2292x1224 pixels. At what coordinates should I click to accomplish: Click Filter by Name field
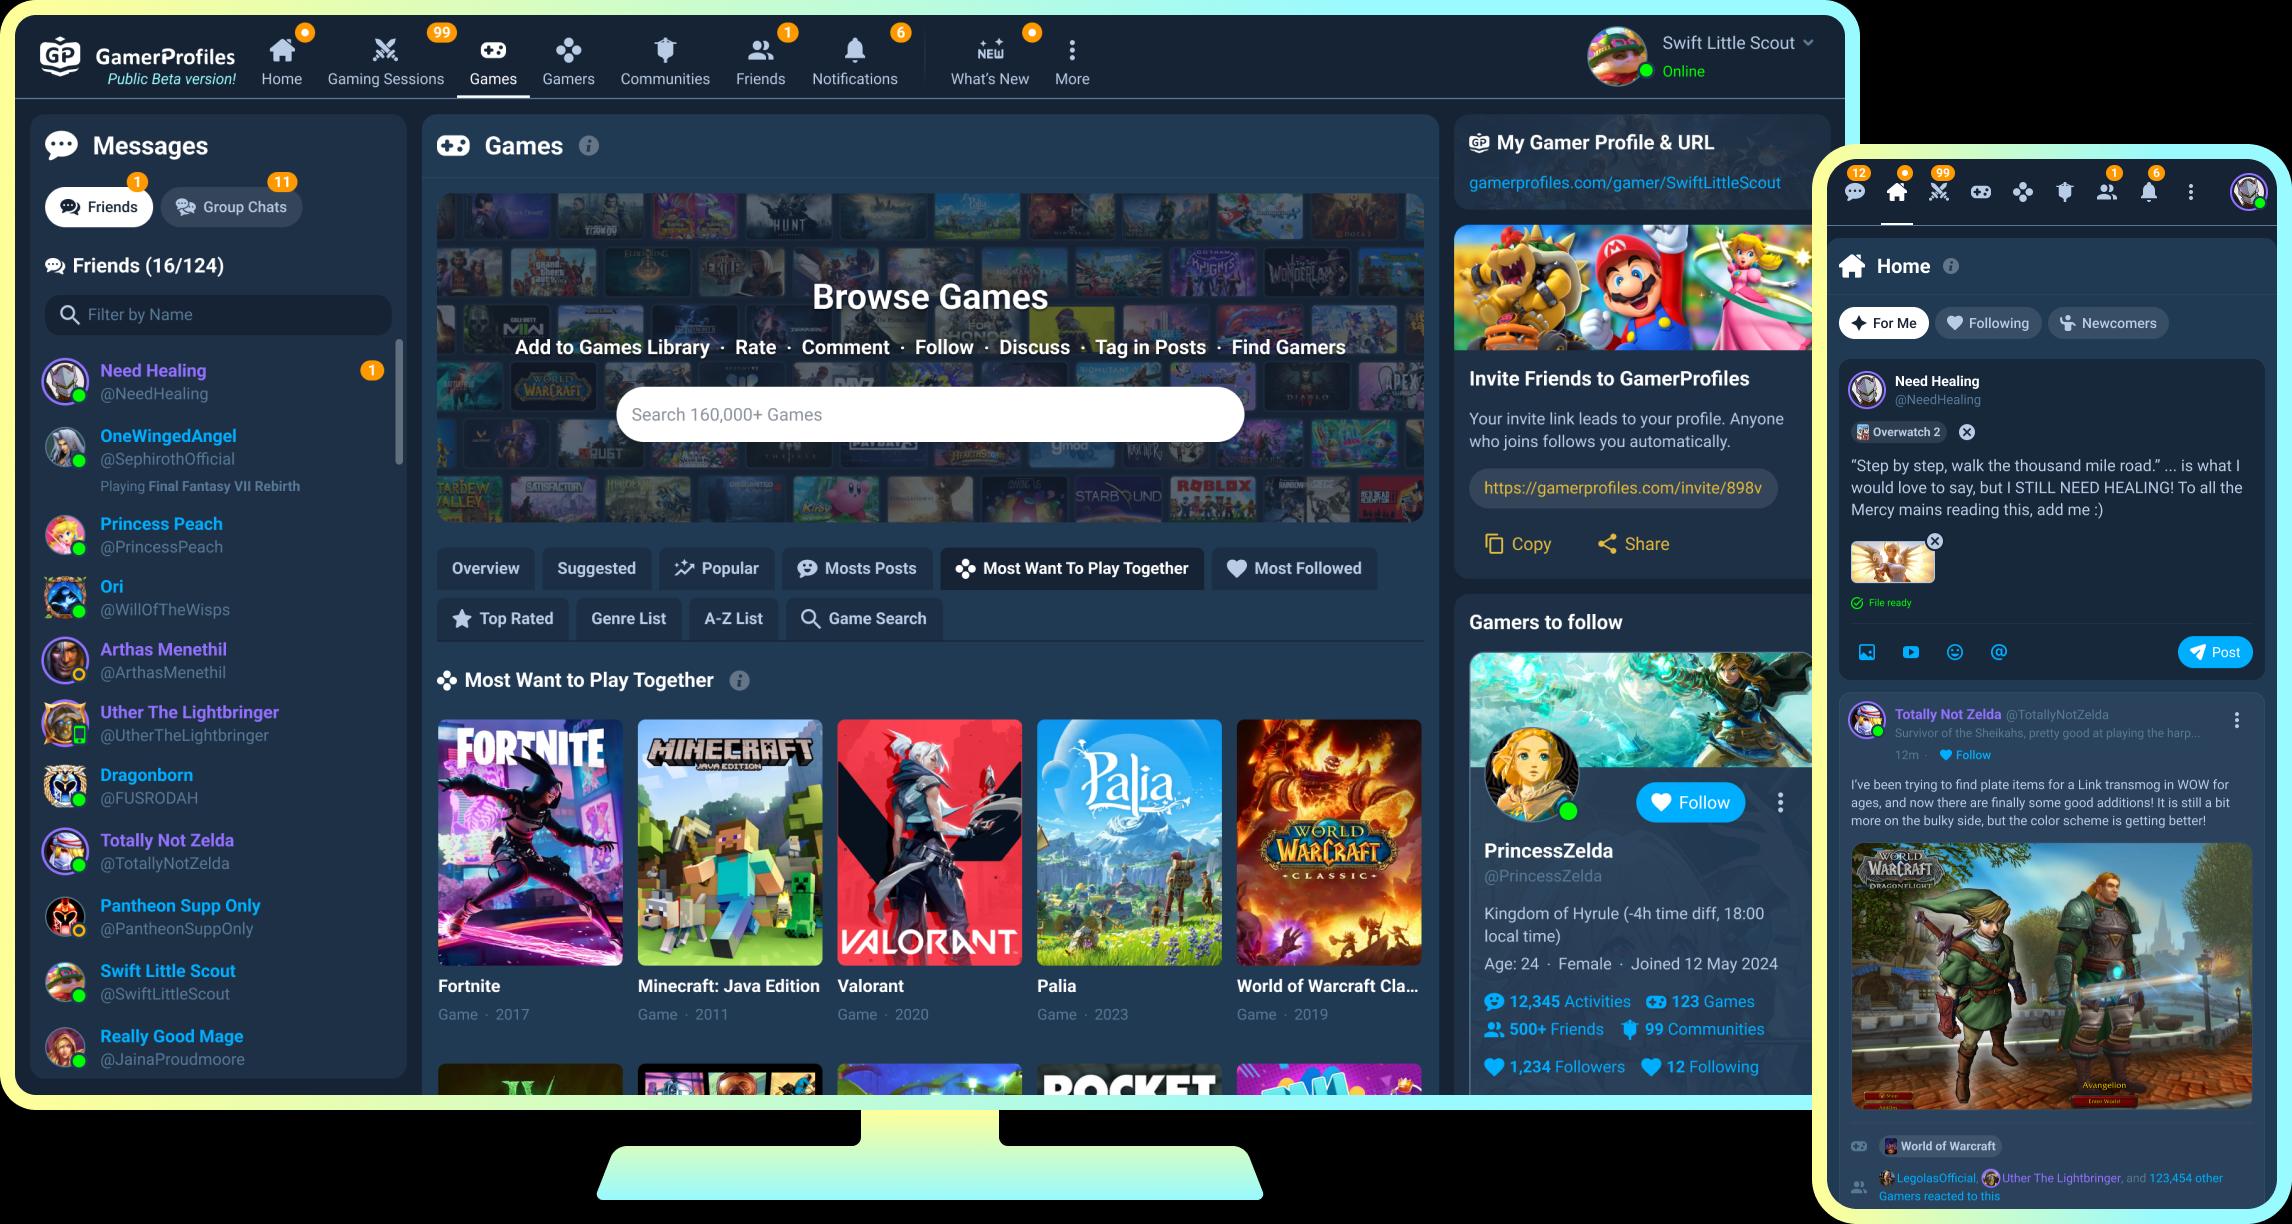[218, 314]
